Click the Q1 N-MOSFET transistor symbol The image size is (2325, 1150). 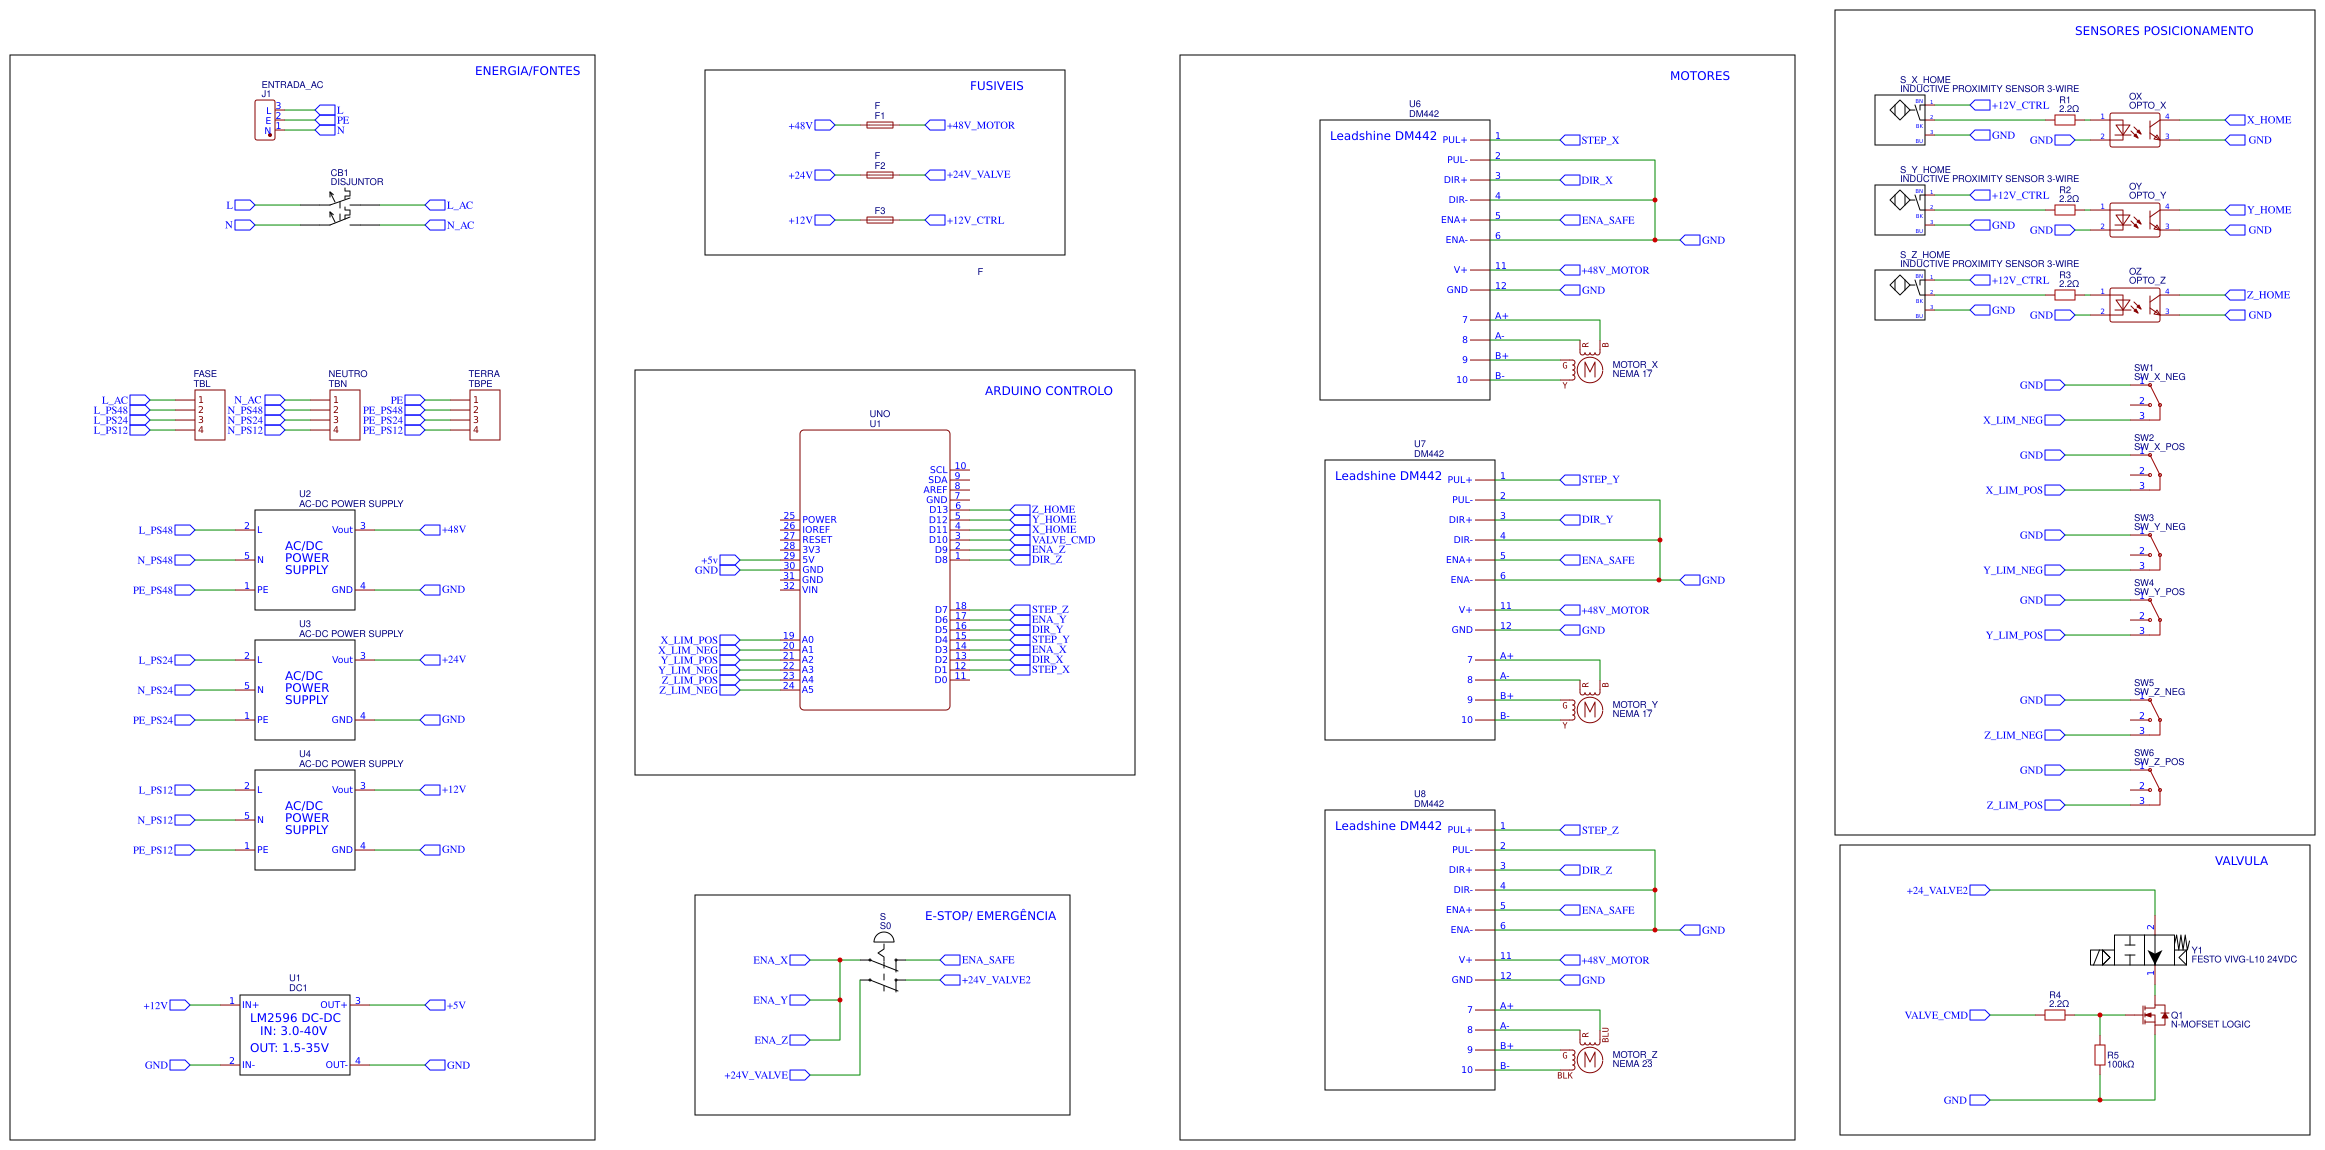[x=2154, y=1016]
